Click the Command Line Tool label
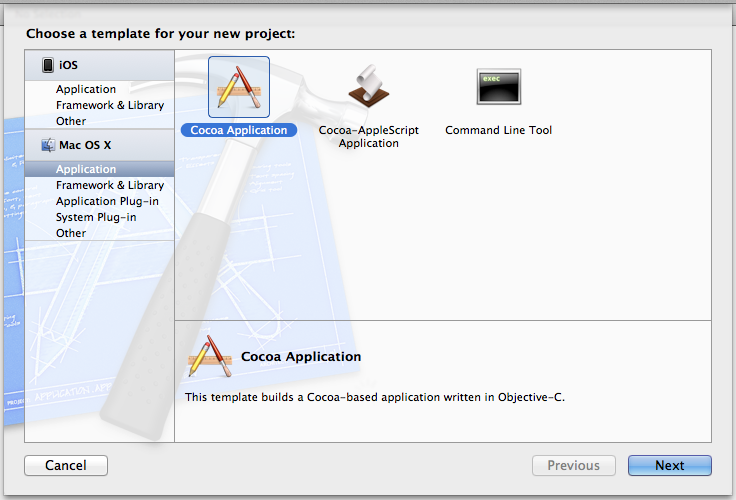This screenshot has width=736, height=500. [498, 130]
